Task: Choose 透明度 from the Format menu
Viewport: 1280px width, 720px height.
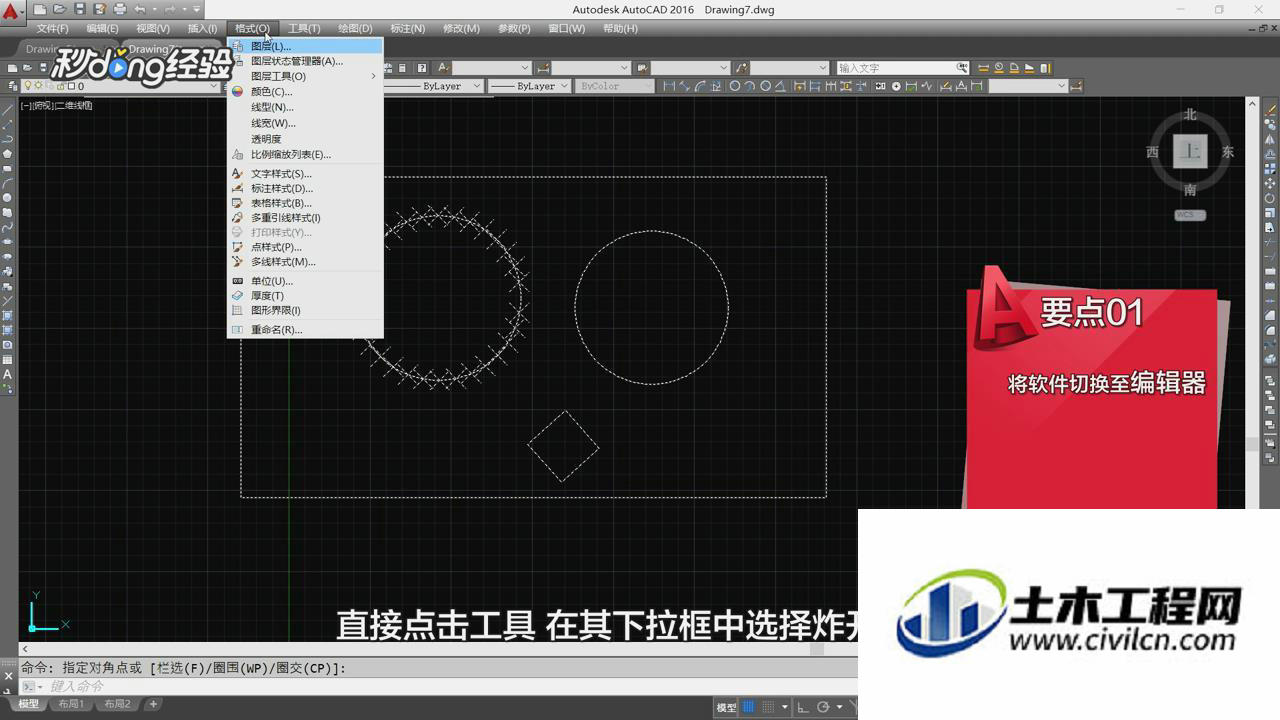Action: coord(305,139)
